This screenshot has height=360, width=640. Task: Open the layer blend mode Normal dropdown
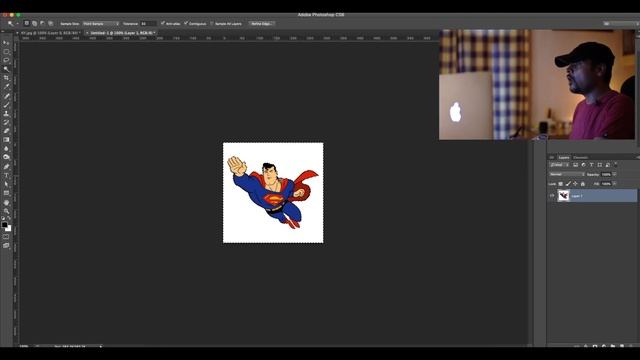[x=567, y=174]
